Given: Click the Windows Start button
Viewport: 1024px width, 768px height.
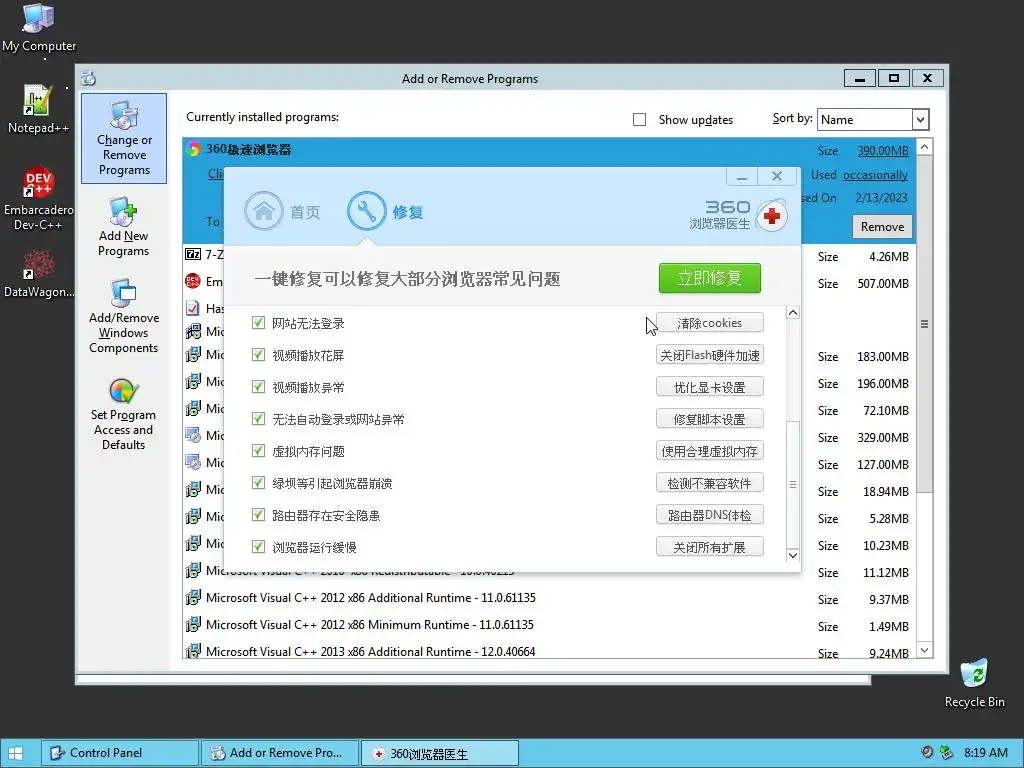Looking at the screenshot, I should click(15, 753).
